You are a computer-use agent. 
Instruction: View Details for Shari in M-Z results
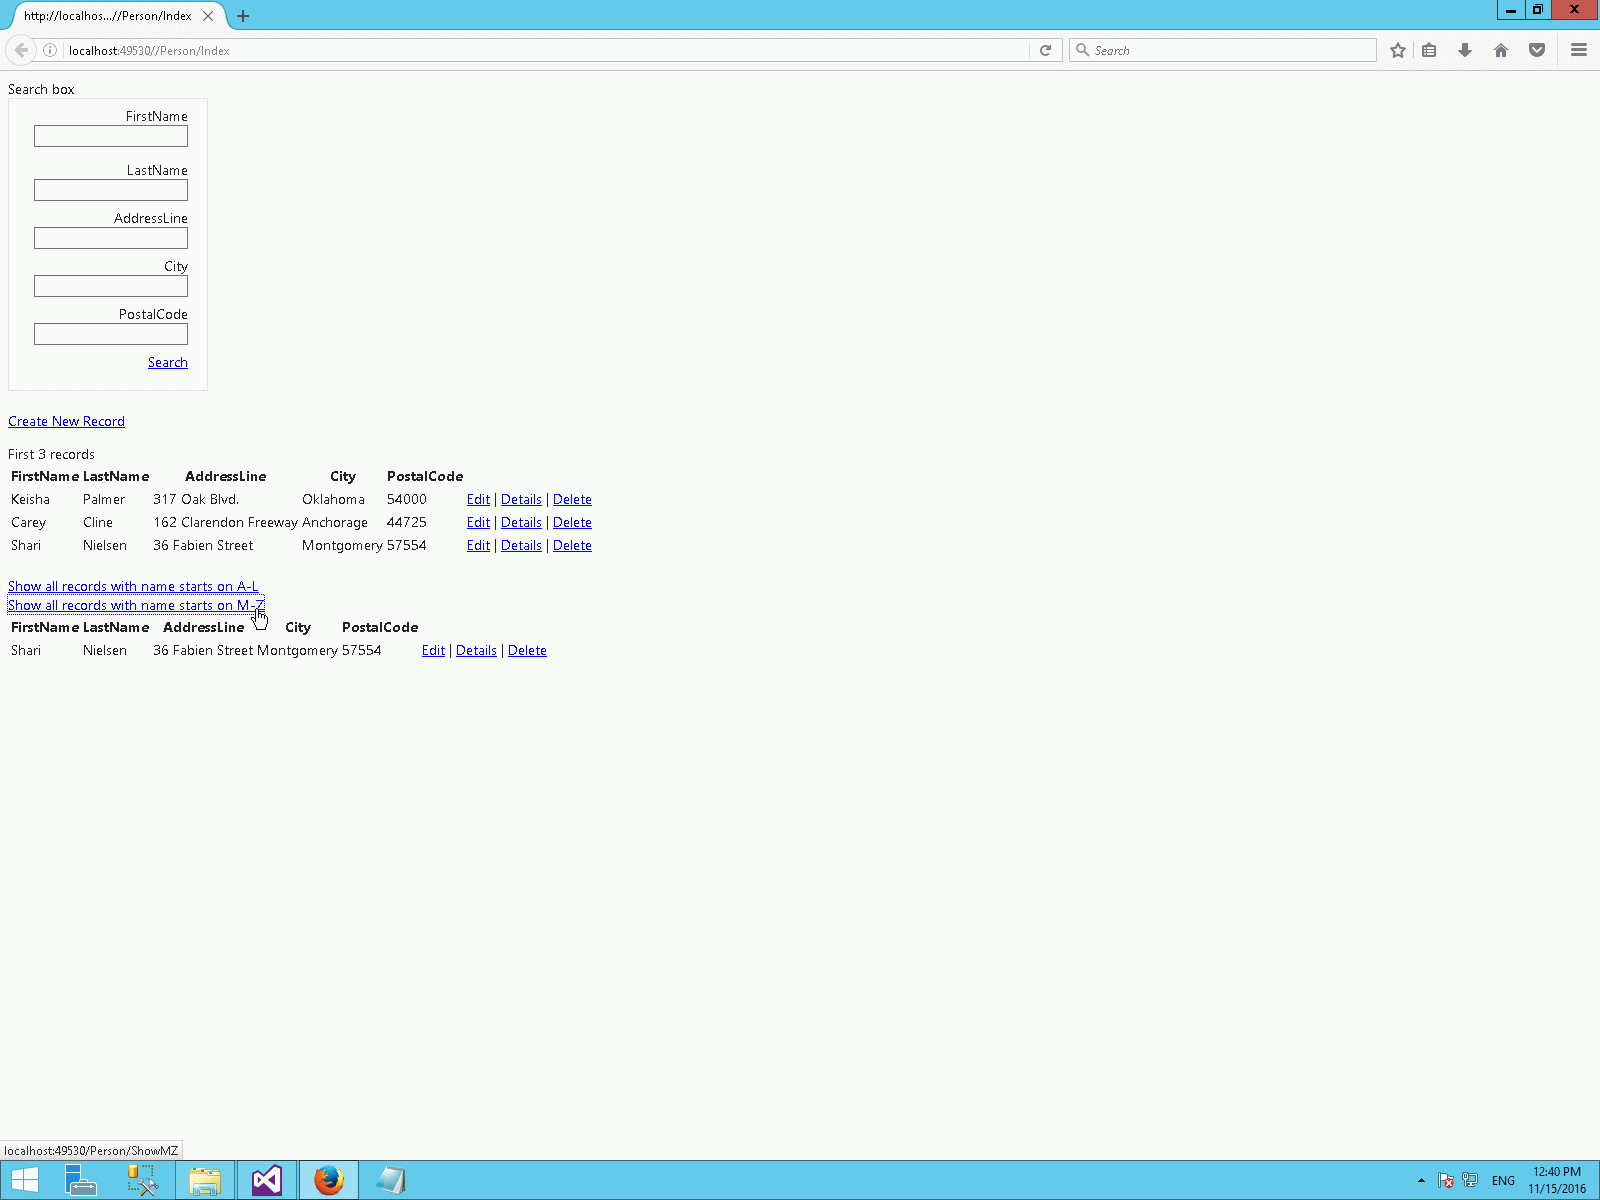(x=476, y=651)
